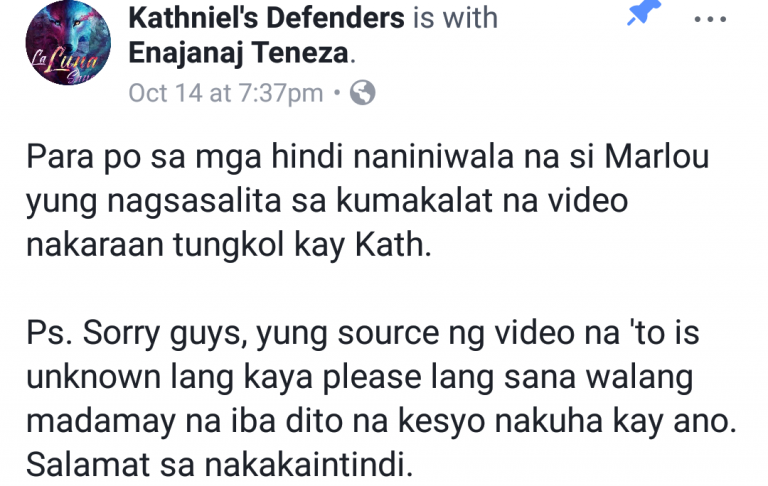Click the "Salamat sa nakakaintindi." closing line

pos(219,465)
